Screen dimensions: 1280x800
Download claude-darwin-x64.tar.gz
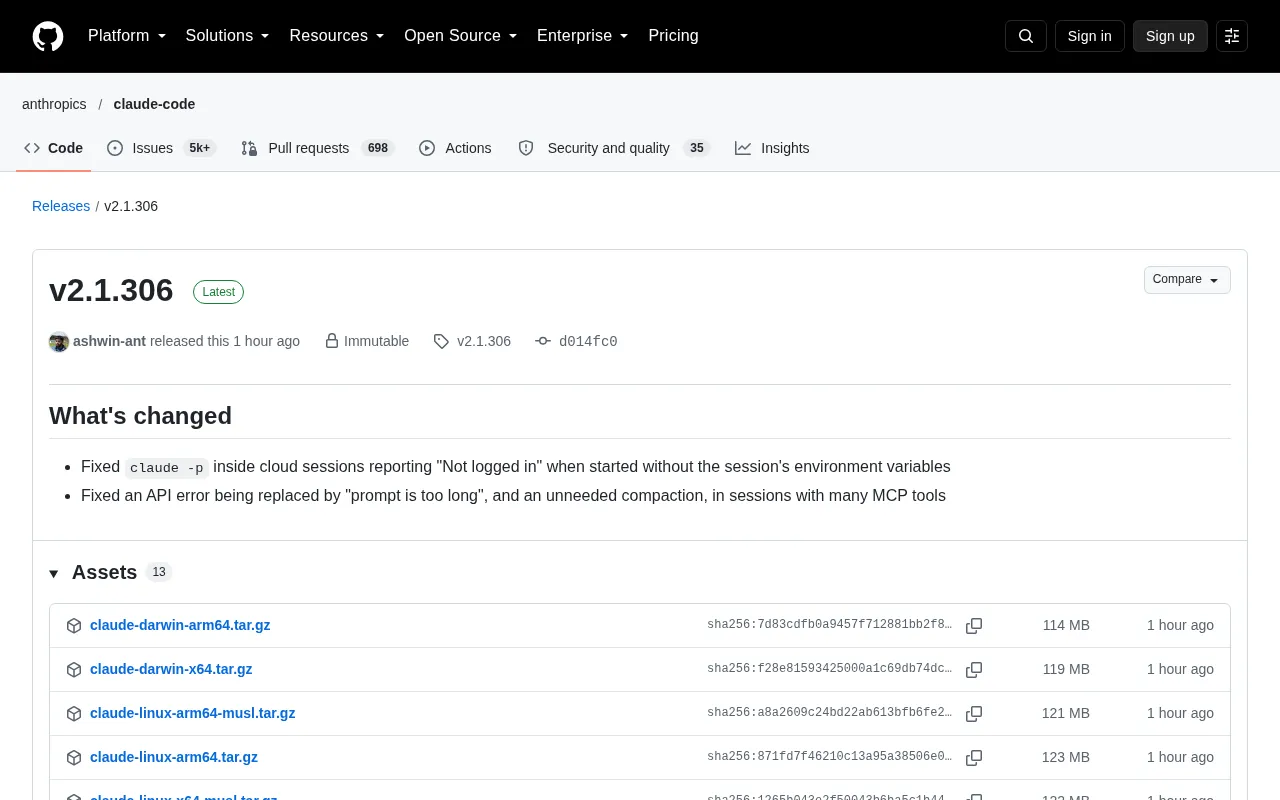171,669
